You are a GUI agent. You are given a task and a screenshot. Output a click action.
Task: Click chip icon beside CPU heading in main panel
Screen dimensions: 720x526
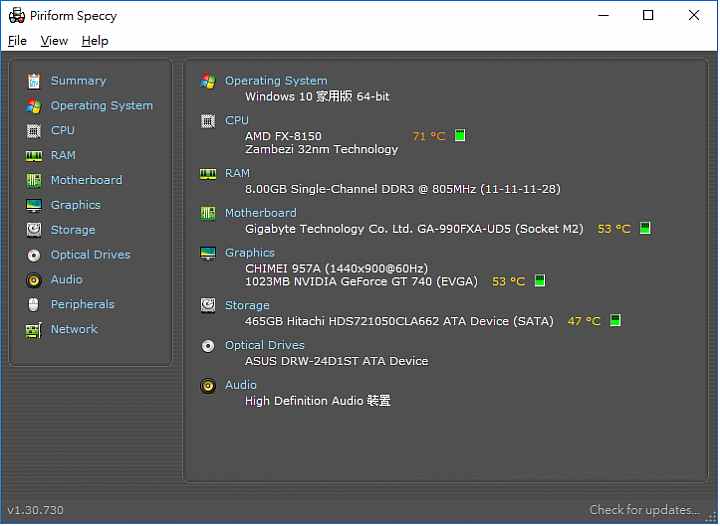208,121
